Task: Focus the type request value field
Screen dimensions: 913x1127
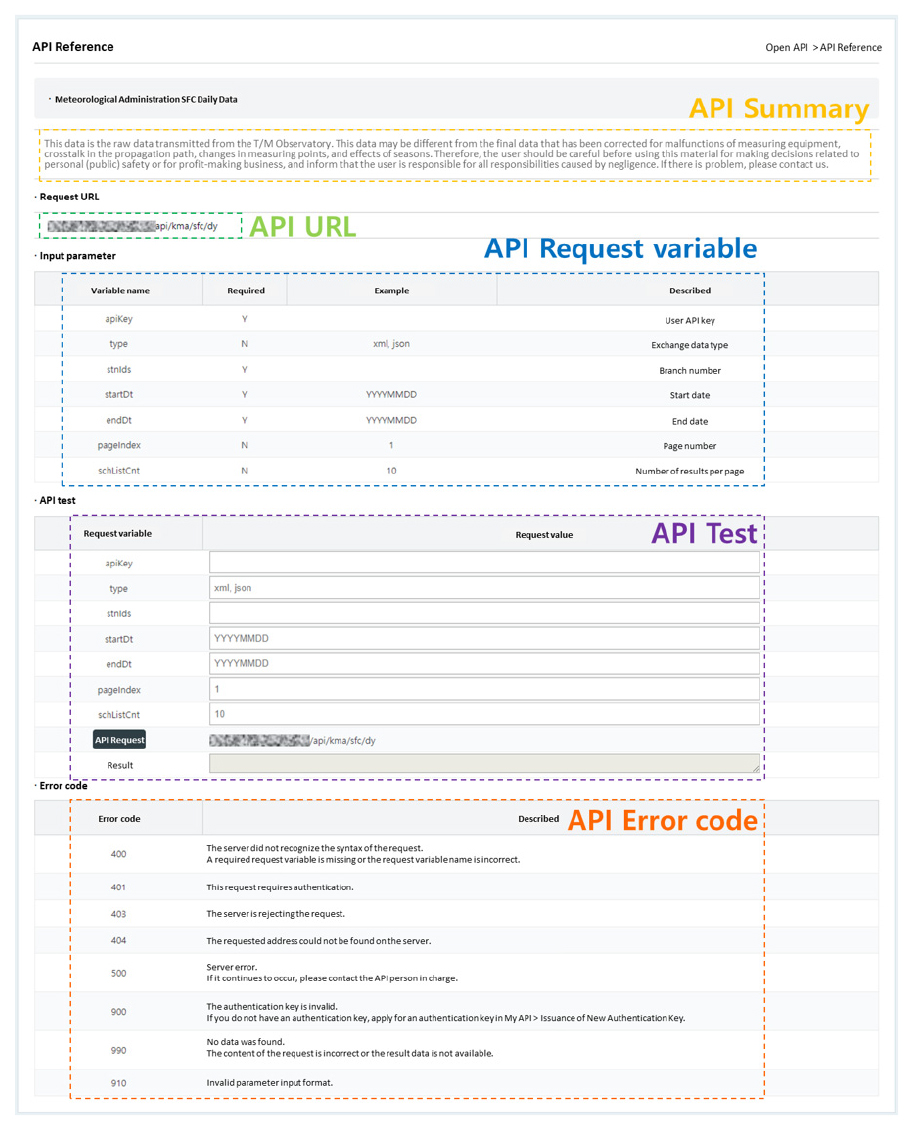Action: [x=484, y=588]
